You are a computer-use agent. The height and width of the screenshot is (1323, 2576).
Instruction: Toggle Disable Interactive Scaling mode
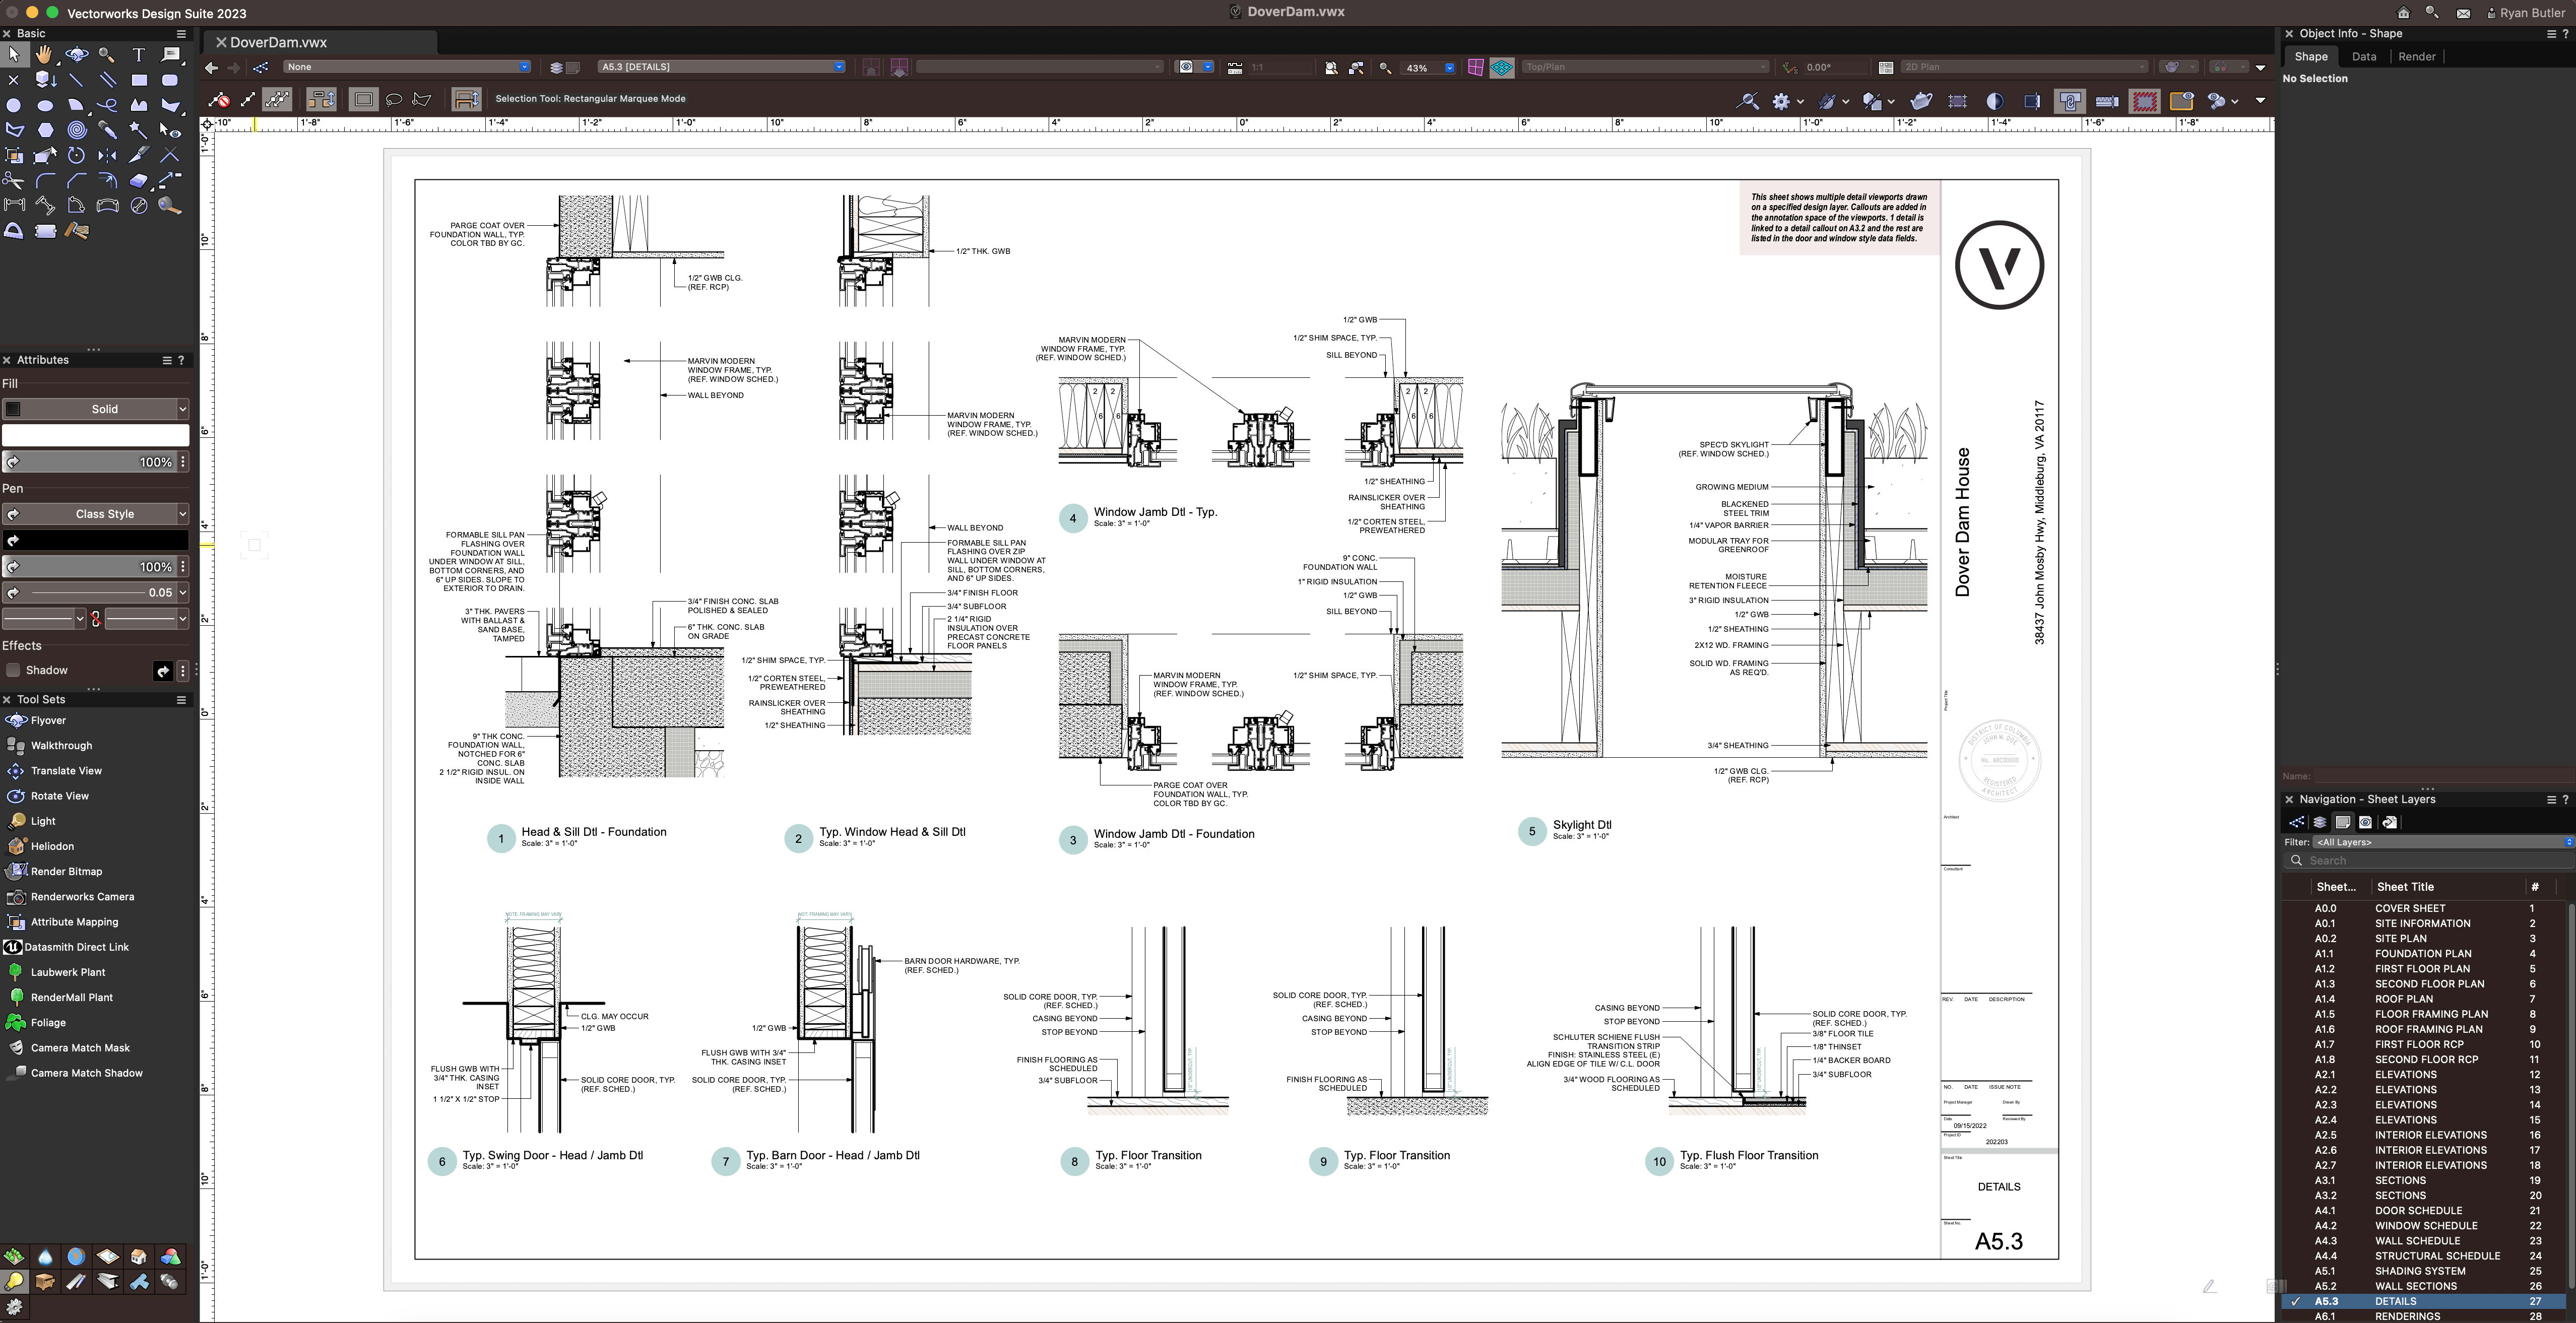tap(219, 99)
